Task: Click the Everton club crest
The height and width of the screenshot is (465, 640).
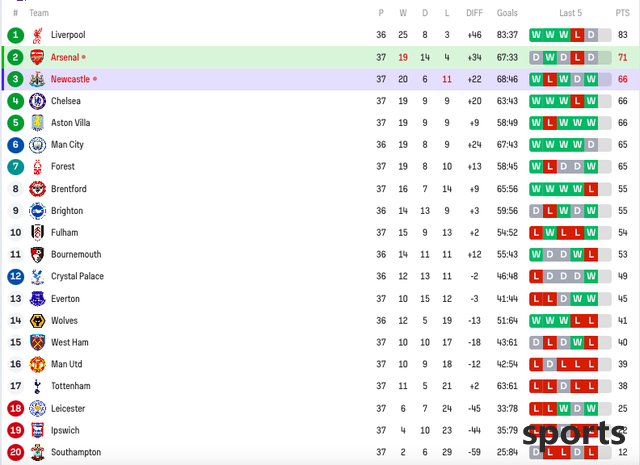Action: point(37,298)
